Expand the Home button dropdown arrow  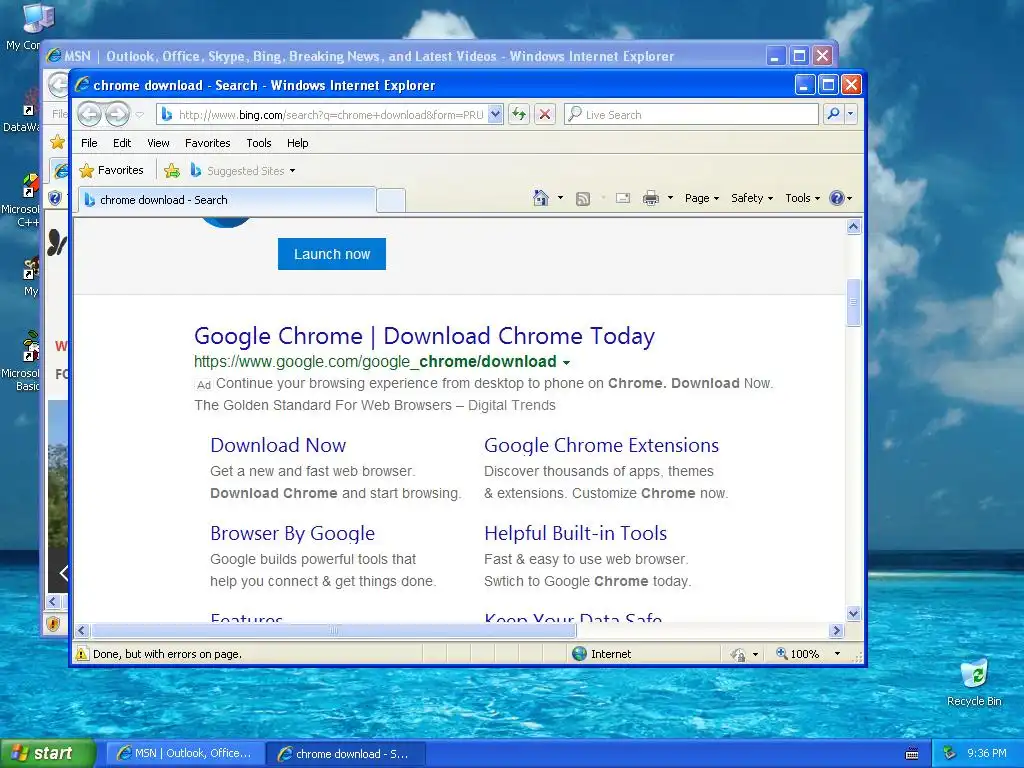560,198
